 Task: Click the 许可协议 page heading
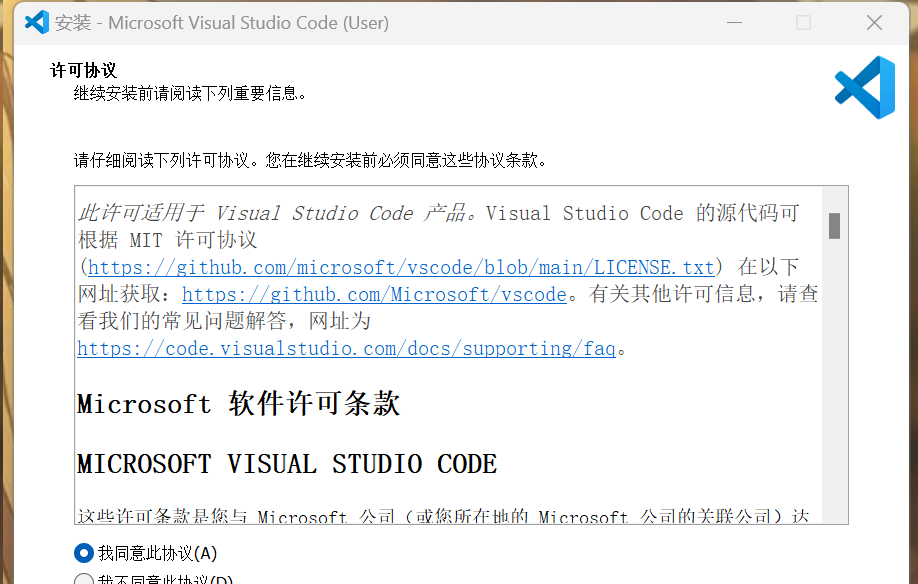click(83, 70)
